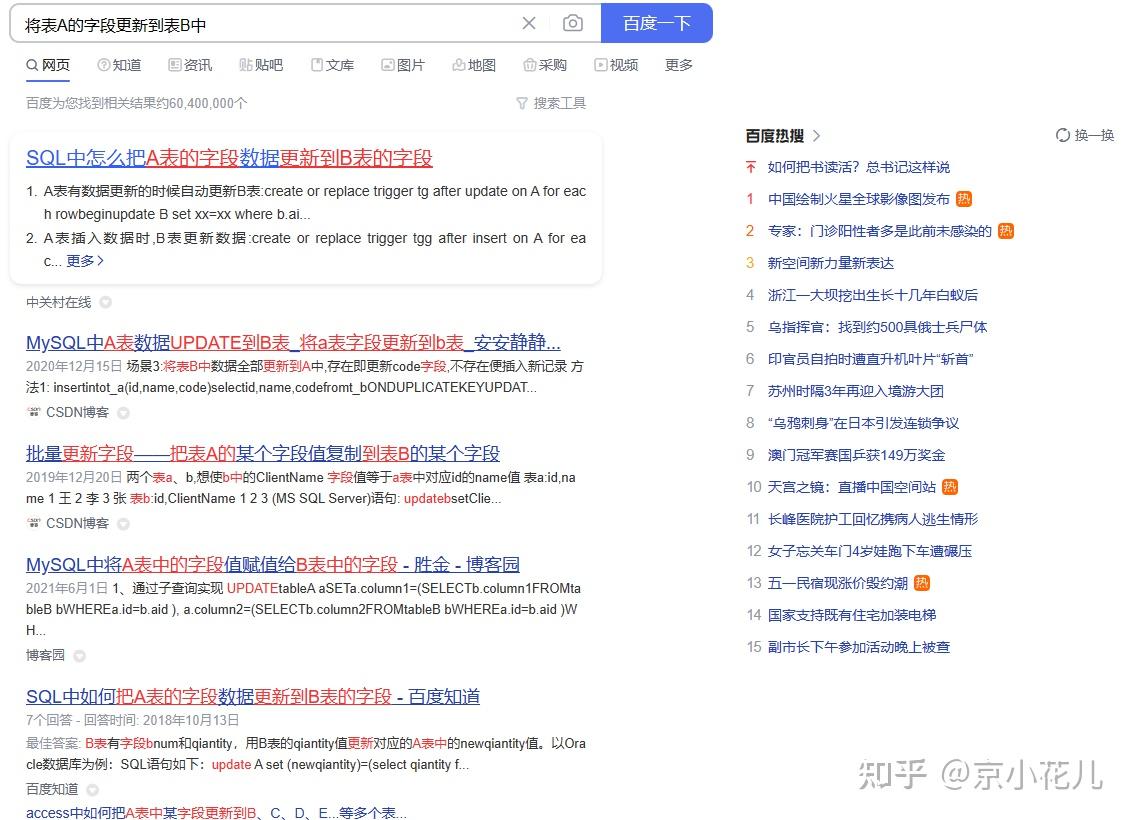This screenshot has height=820, width=1131.
Task: Open hot search 国家支持既有住宅加装电梯
Action: click(852, 614)
